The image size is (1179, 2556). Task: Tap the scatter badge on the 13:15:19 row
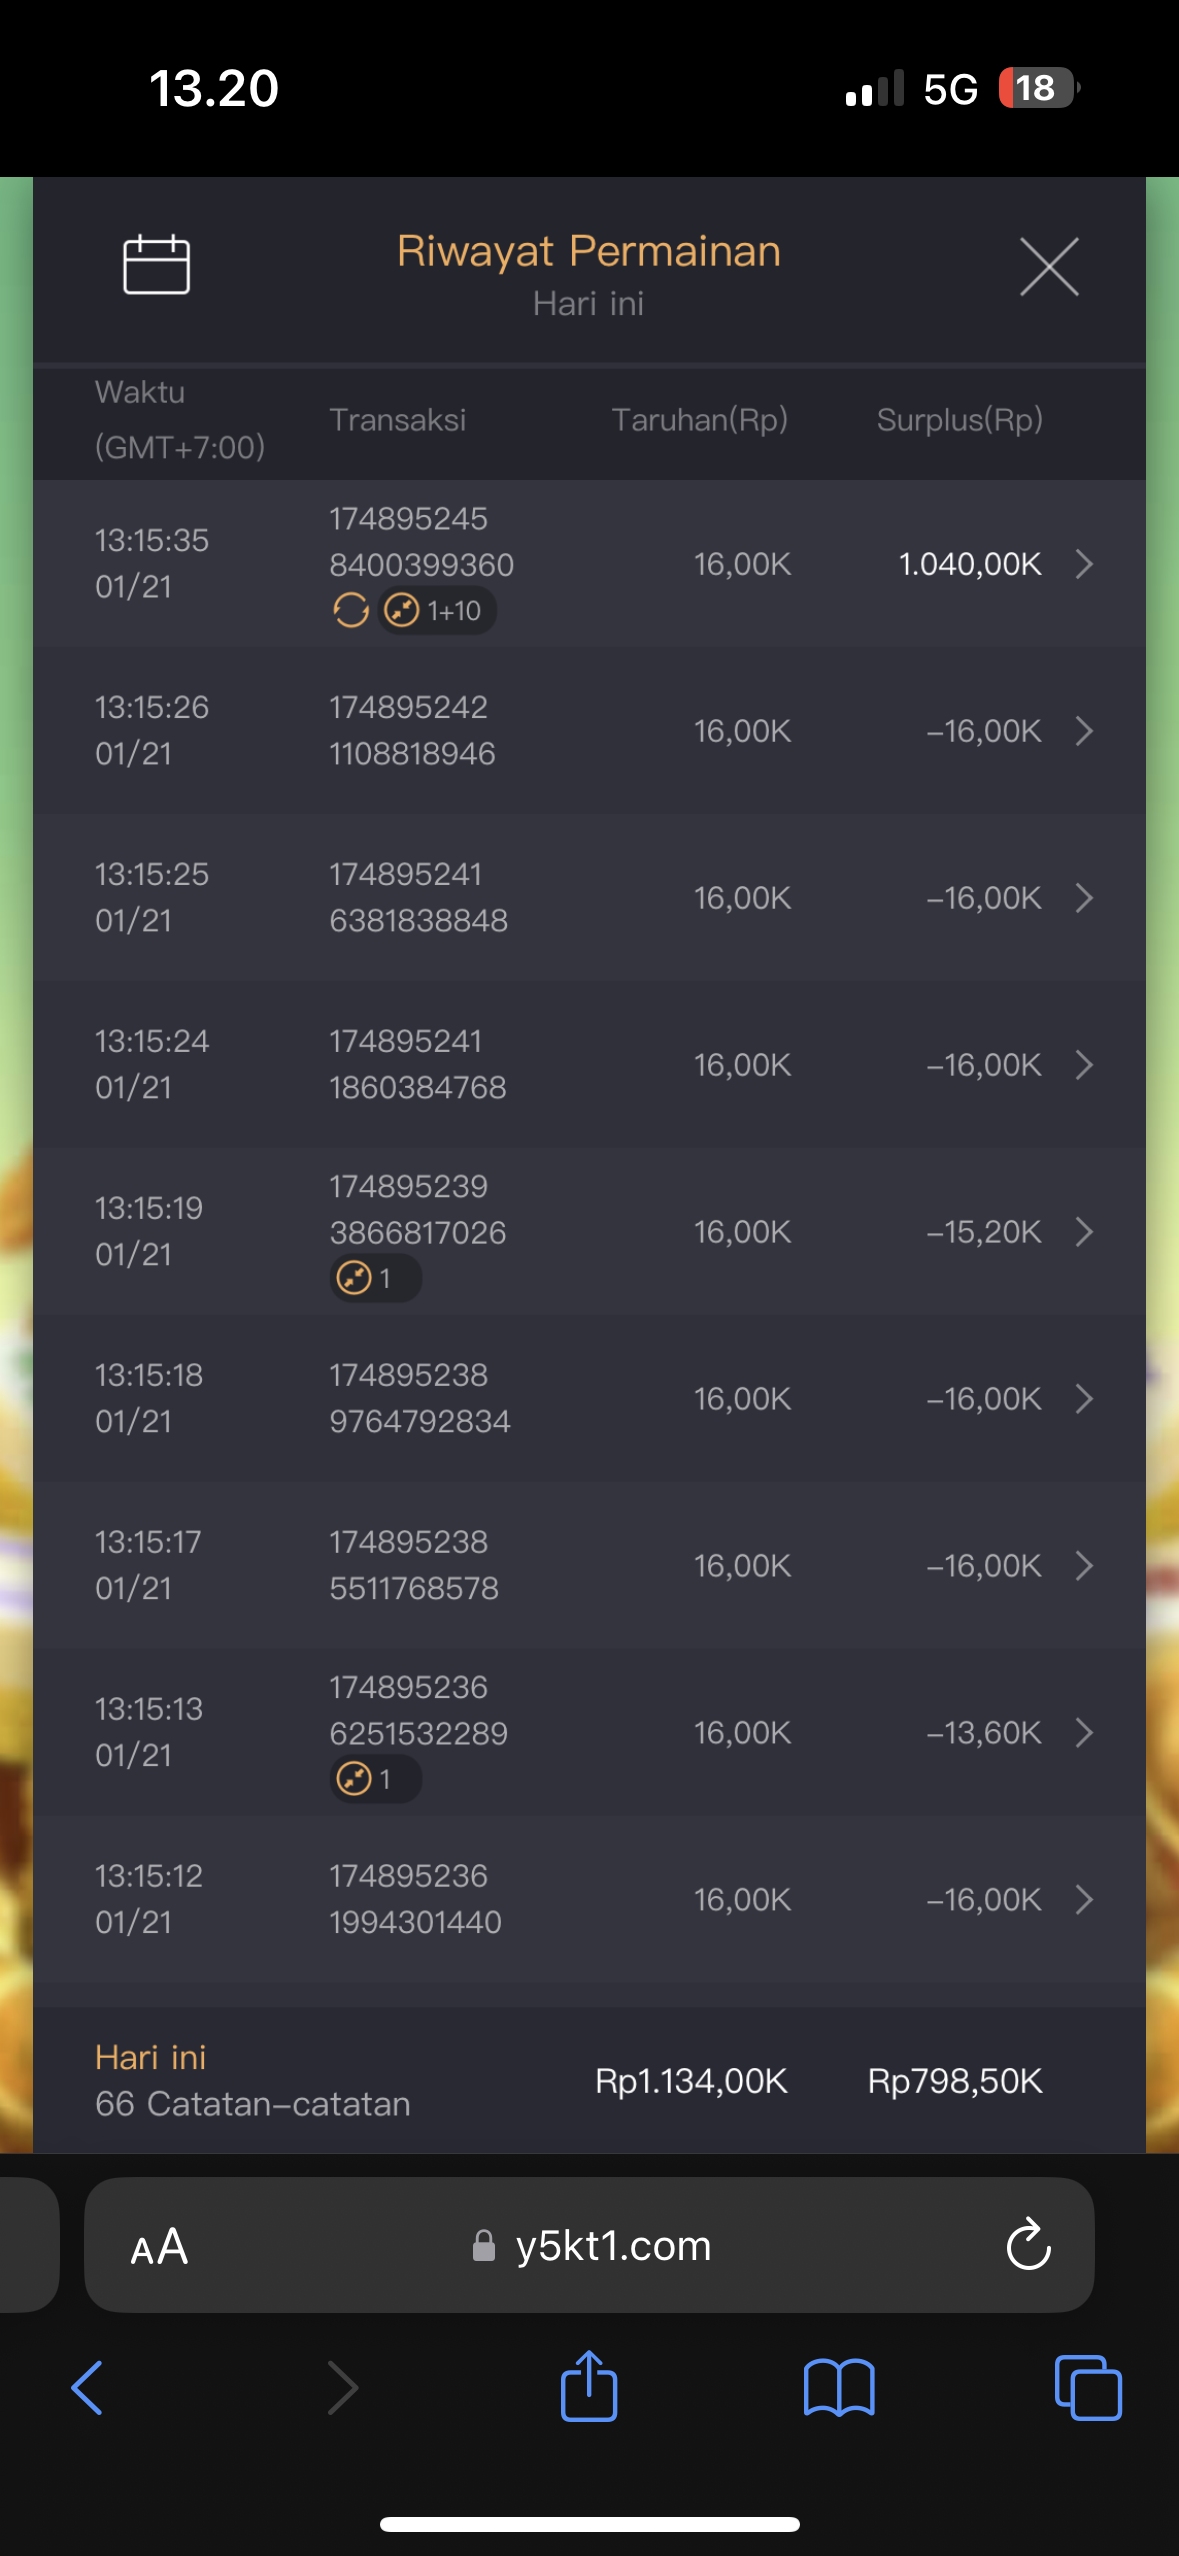click(375, 1278)
